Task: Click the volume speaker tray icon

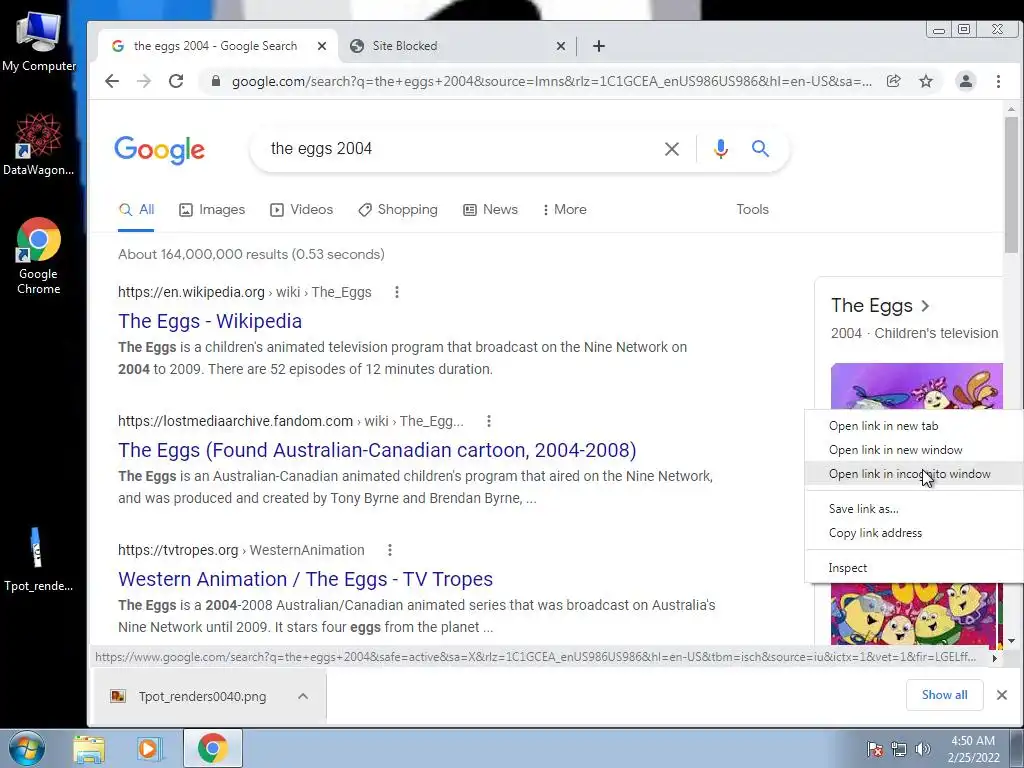Action: [x=923, y=749]
